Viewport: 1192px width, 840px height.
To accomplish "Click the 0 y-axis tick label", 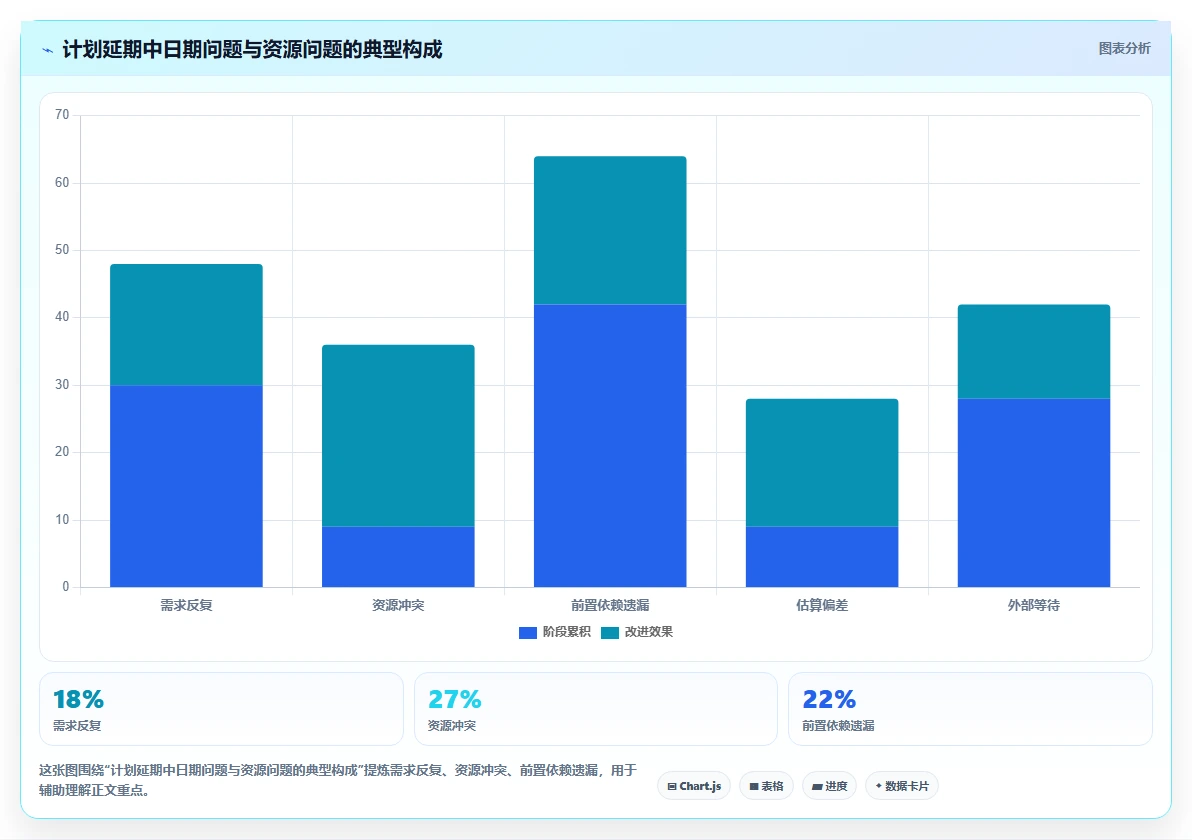I will pos(66,587).
